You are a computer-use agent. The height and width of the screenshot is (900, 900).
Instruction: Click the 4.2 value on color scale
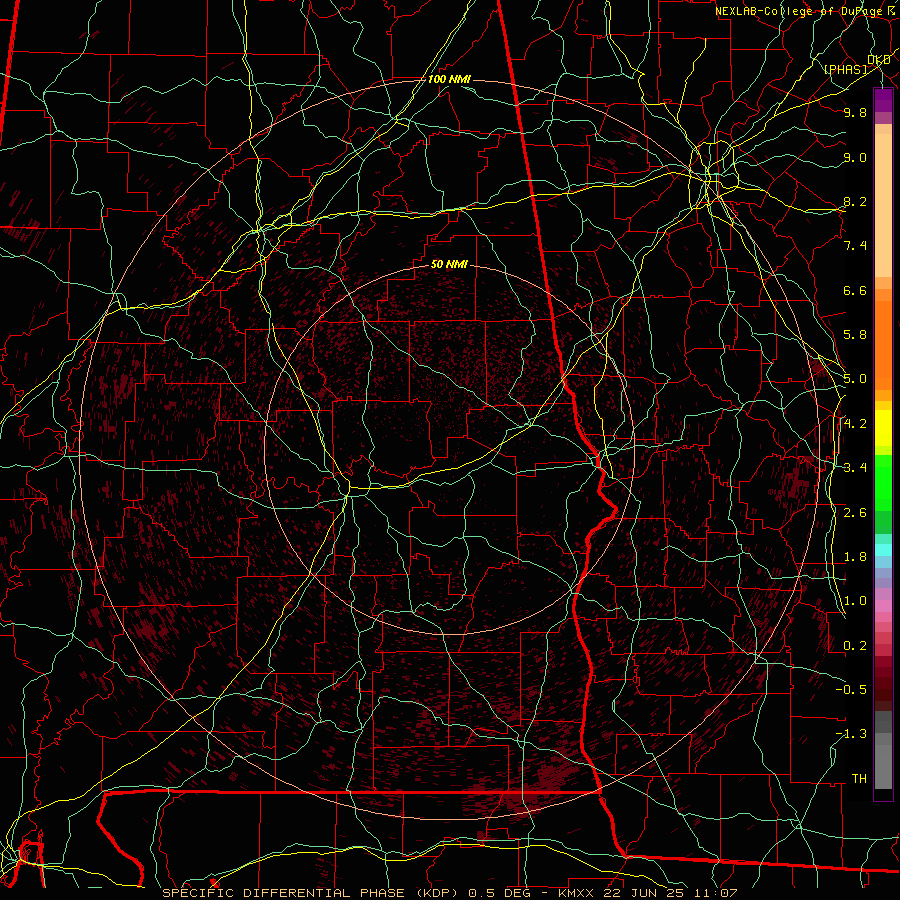(855, 424)
